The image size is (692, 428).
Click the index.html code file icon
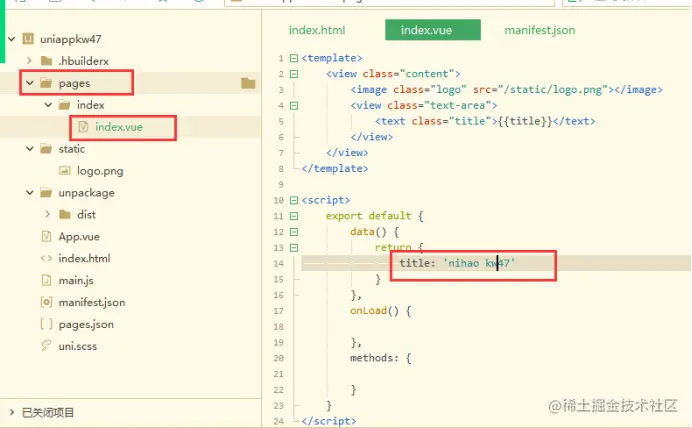tap(46, 258)
